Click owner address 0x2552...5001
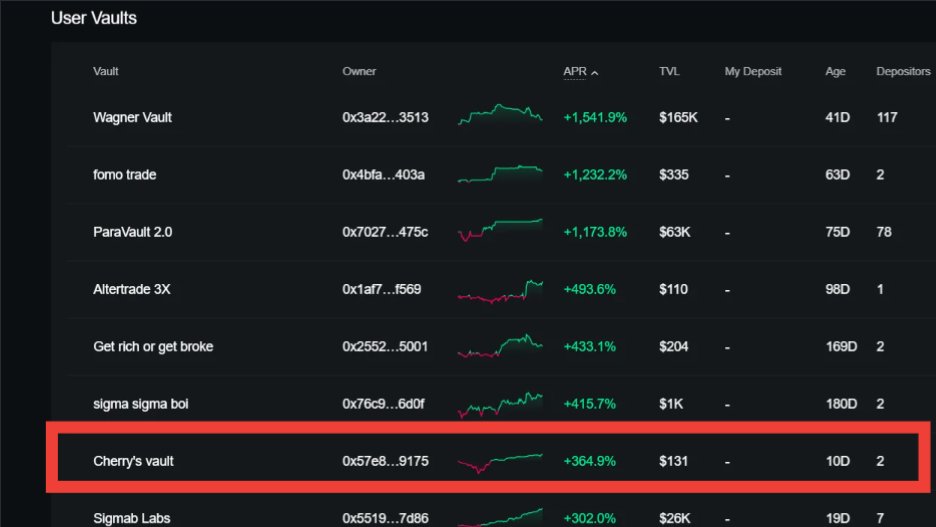 [x=385, y=347]
